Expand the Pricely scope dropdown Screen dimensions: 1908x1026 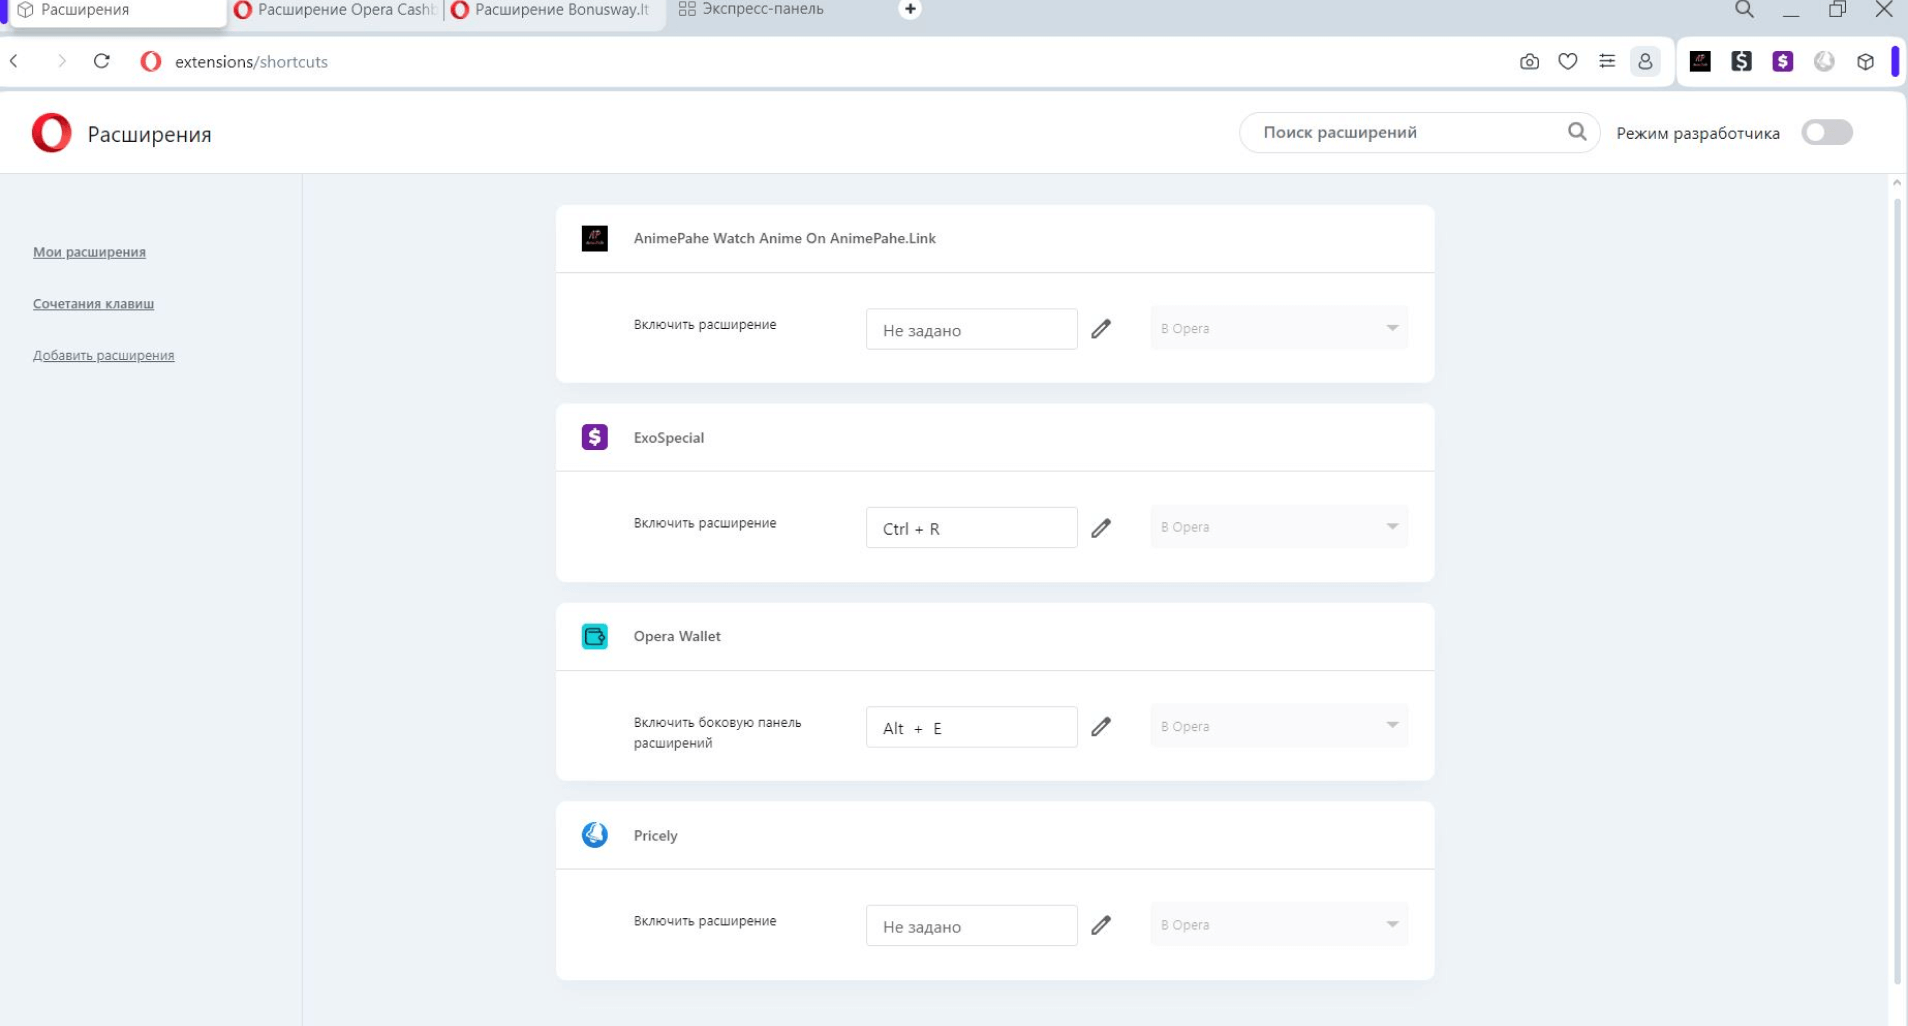click(1279, 925)
